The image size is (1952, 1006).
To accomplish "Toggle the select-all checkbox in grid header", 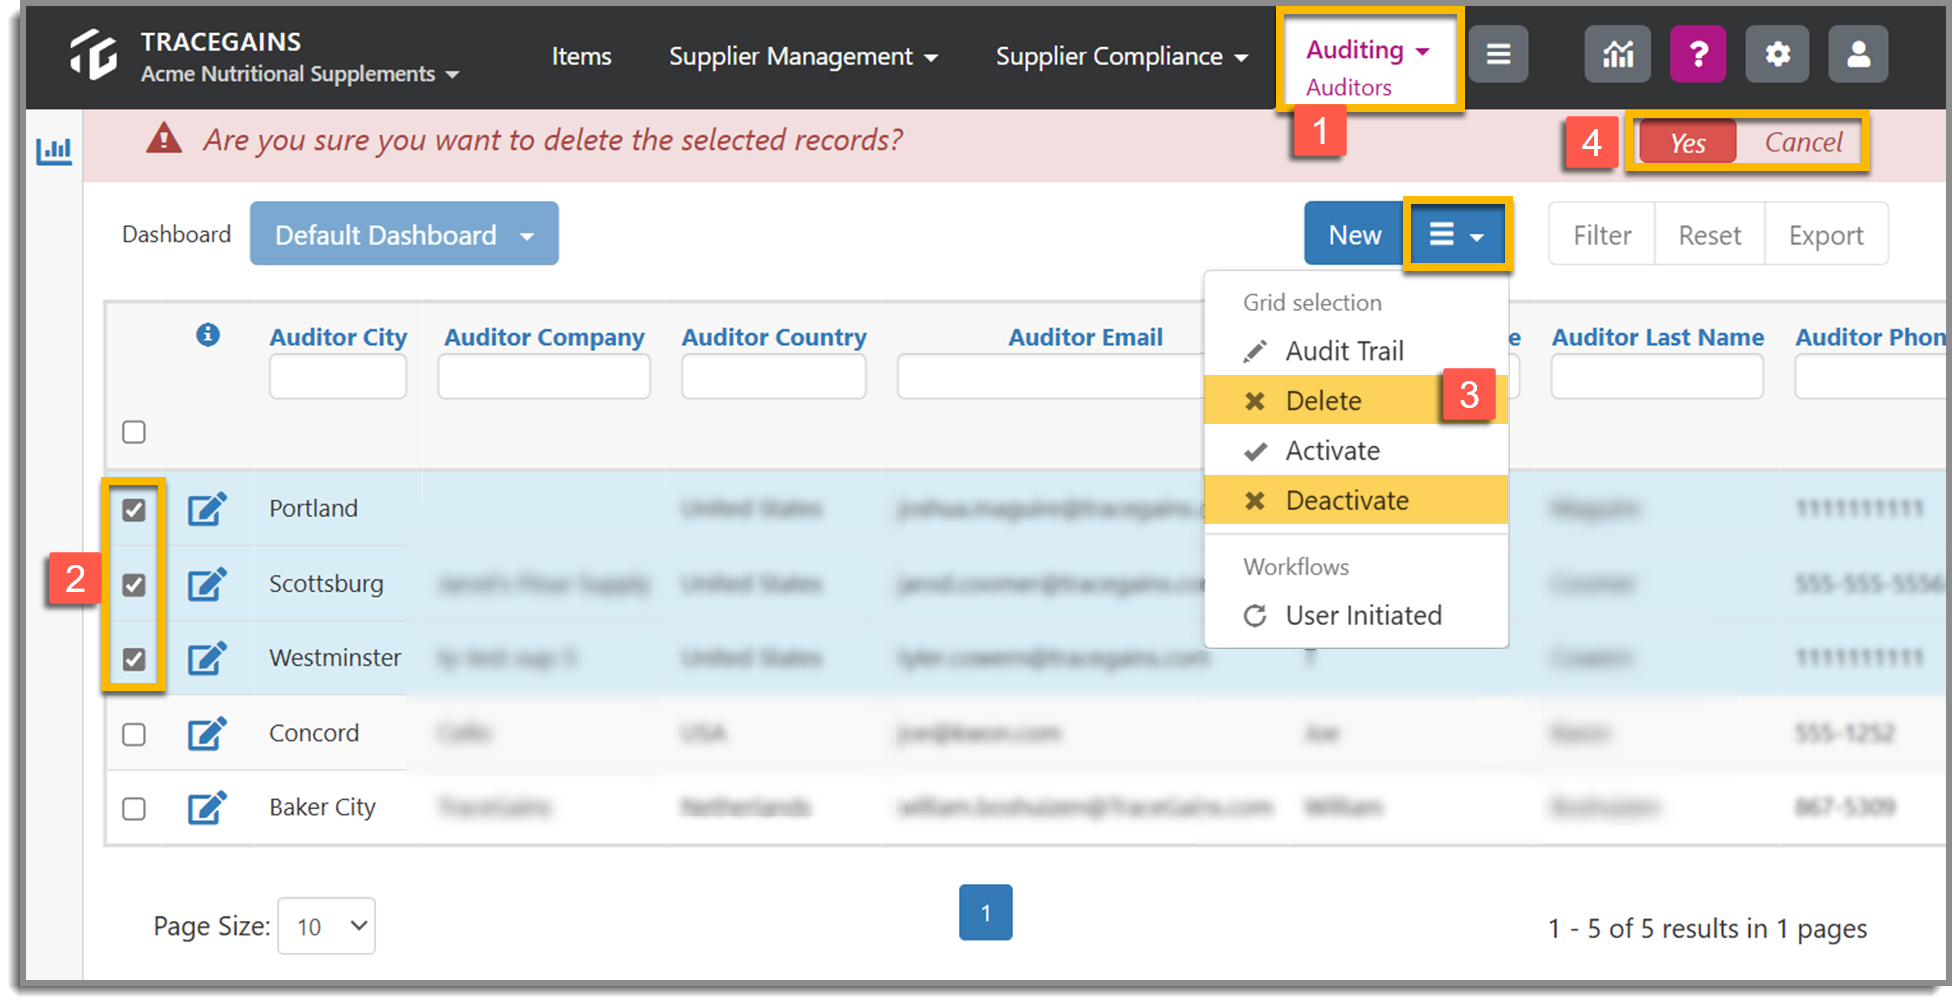I will coord(134,432).
